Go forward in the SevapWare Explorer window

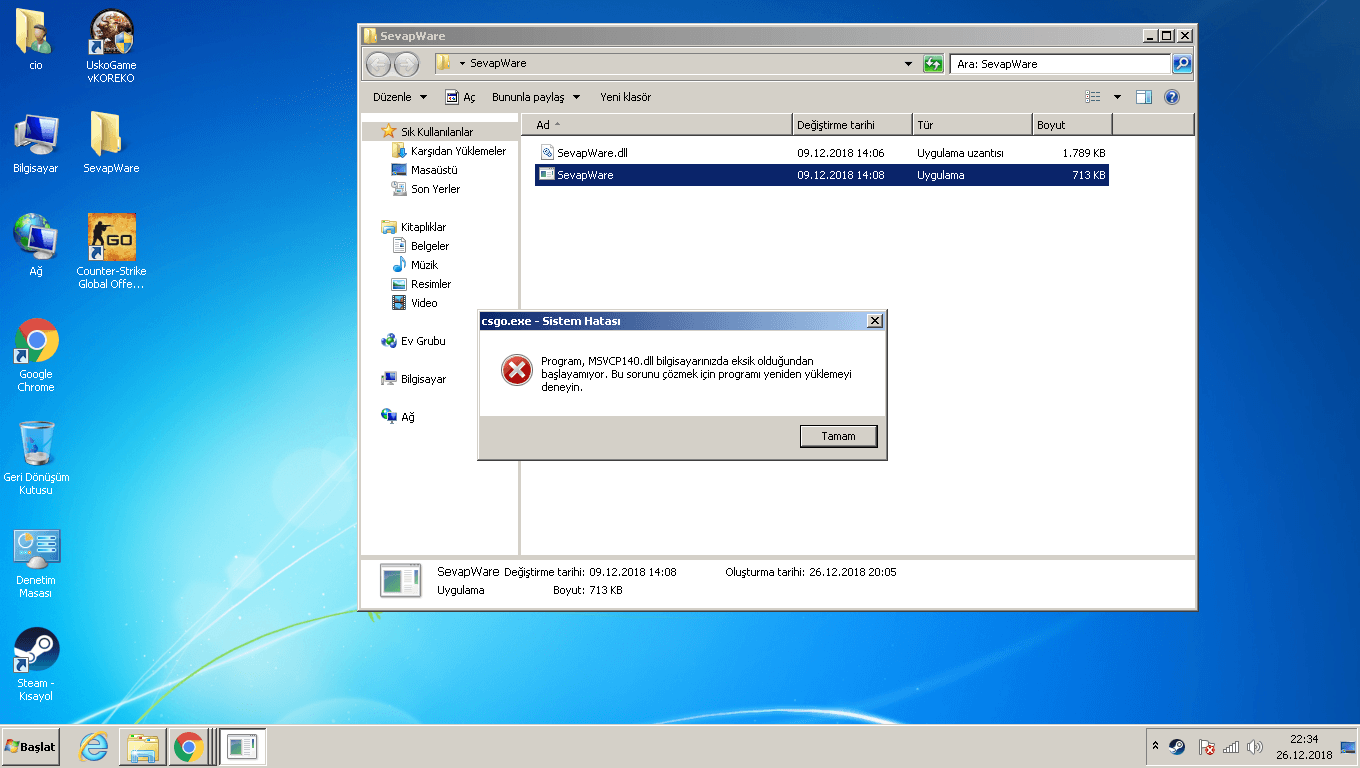point(407,64)
